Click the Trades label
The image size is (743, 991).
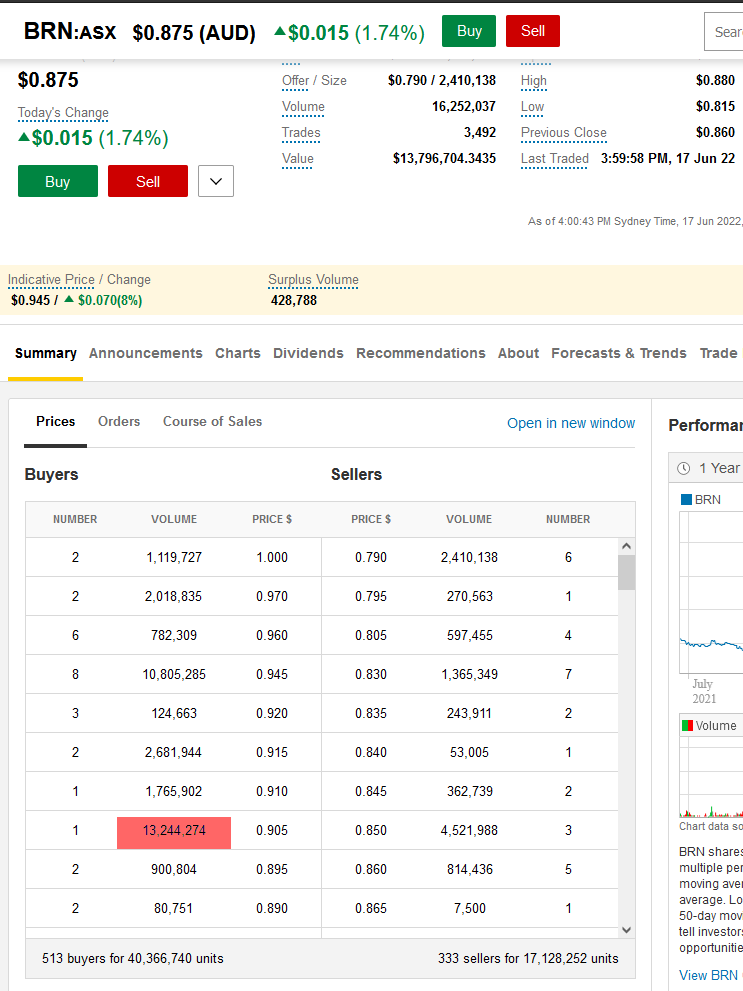click(x=301, y=133)
